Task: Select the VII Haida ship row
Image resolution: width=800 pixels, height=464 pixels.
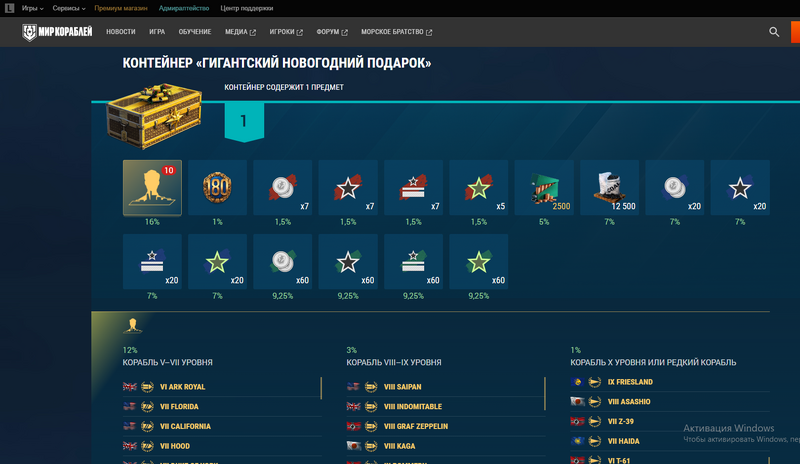Action: coord(669,441)
